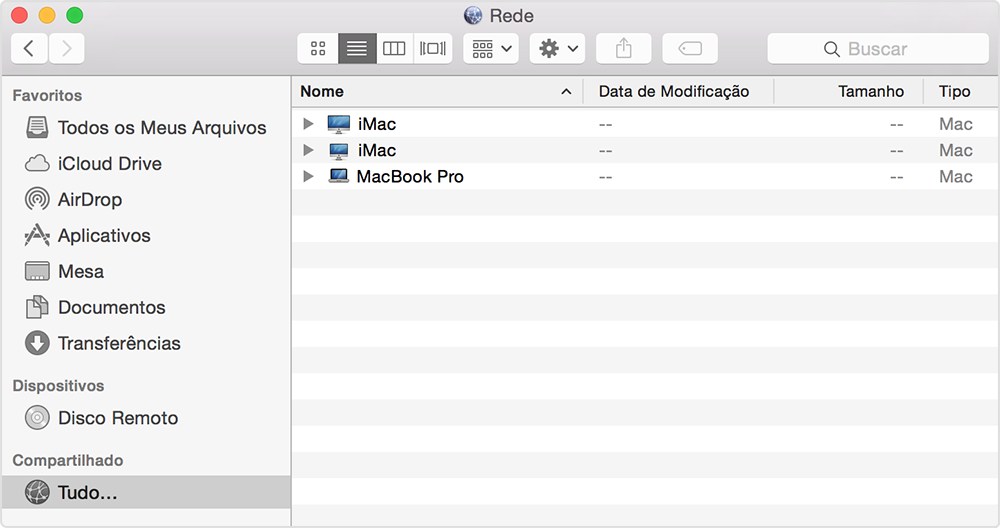
Task: Switch to icon view in toolbar
Action: [318, 48]
